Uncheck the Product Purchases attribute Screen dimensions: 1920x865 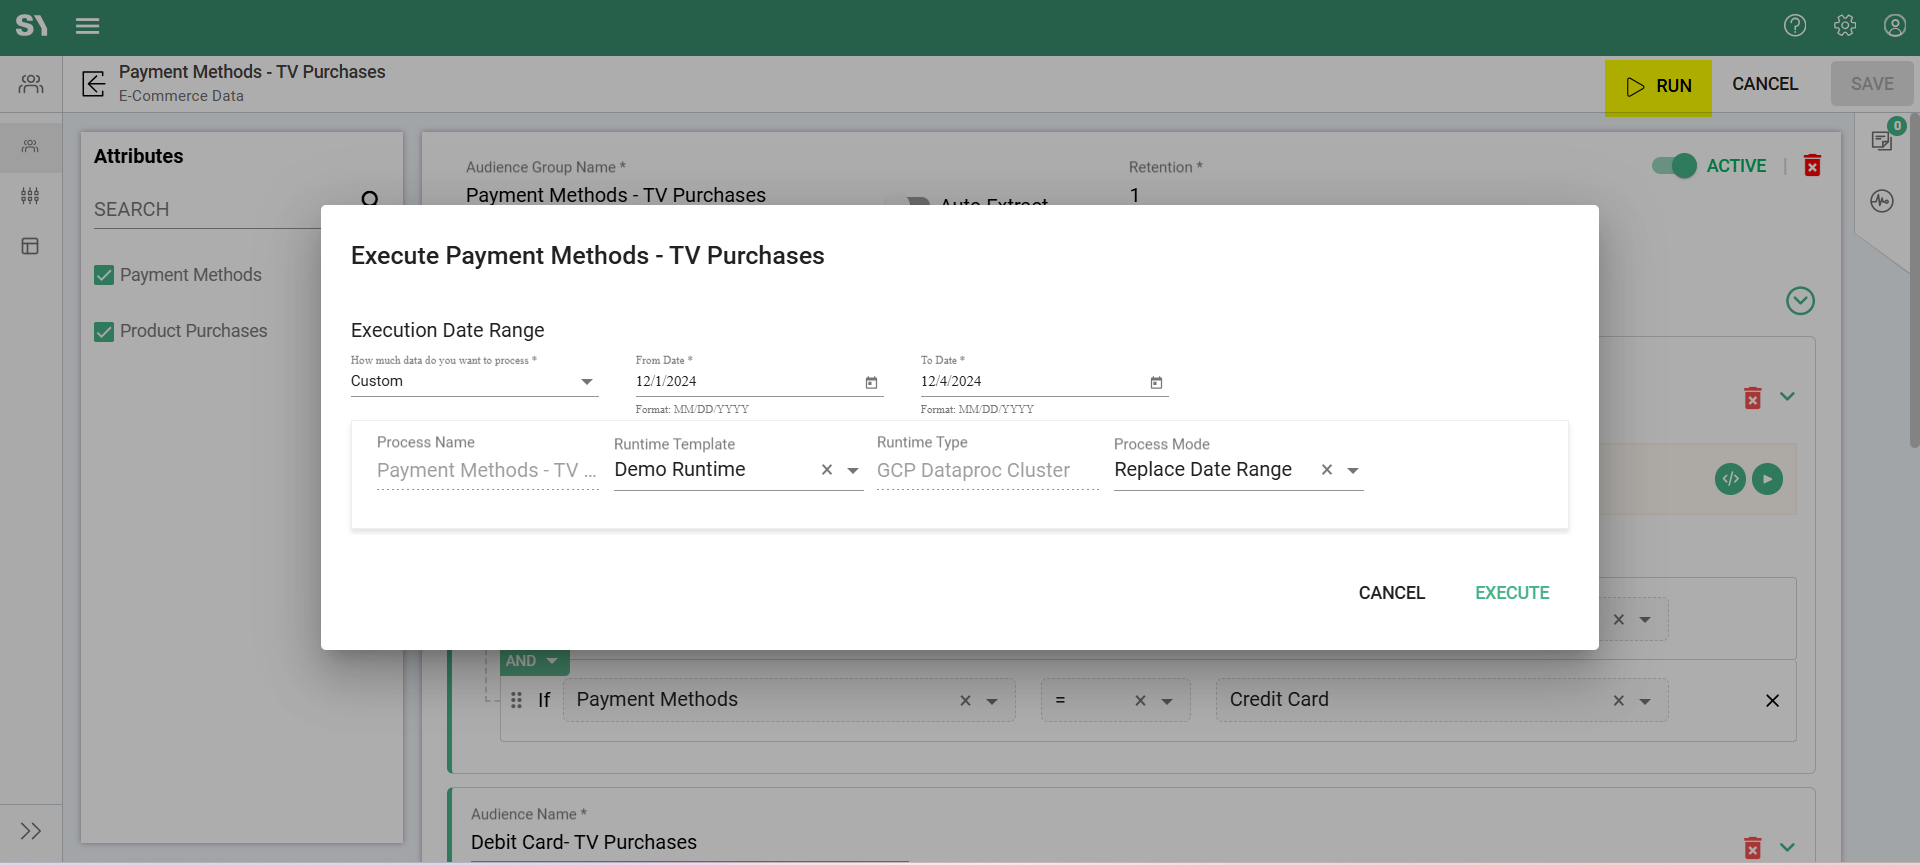pos(104,332)
